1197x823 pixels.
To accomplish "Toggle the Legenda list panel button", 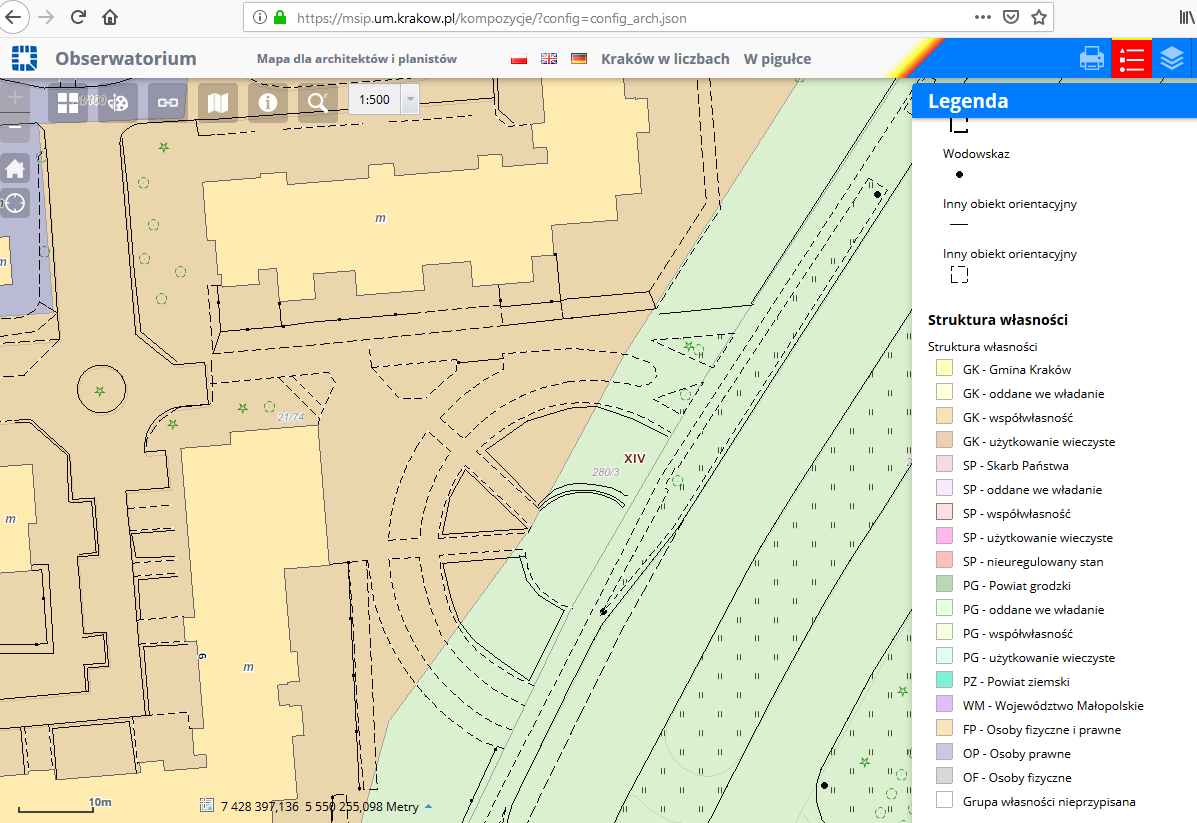I will tap(1131, 59).
